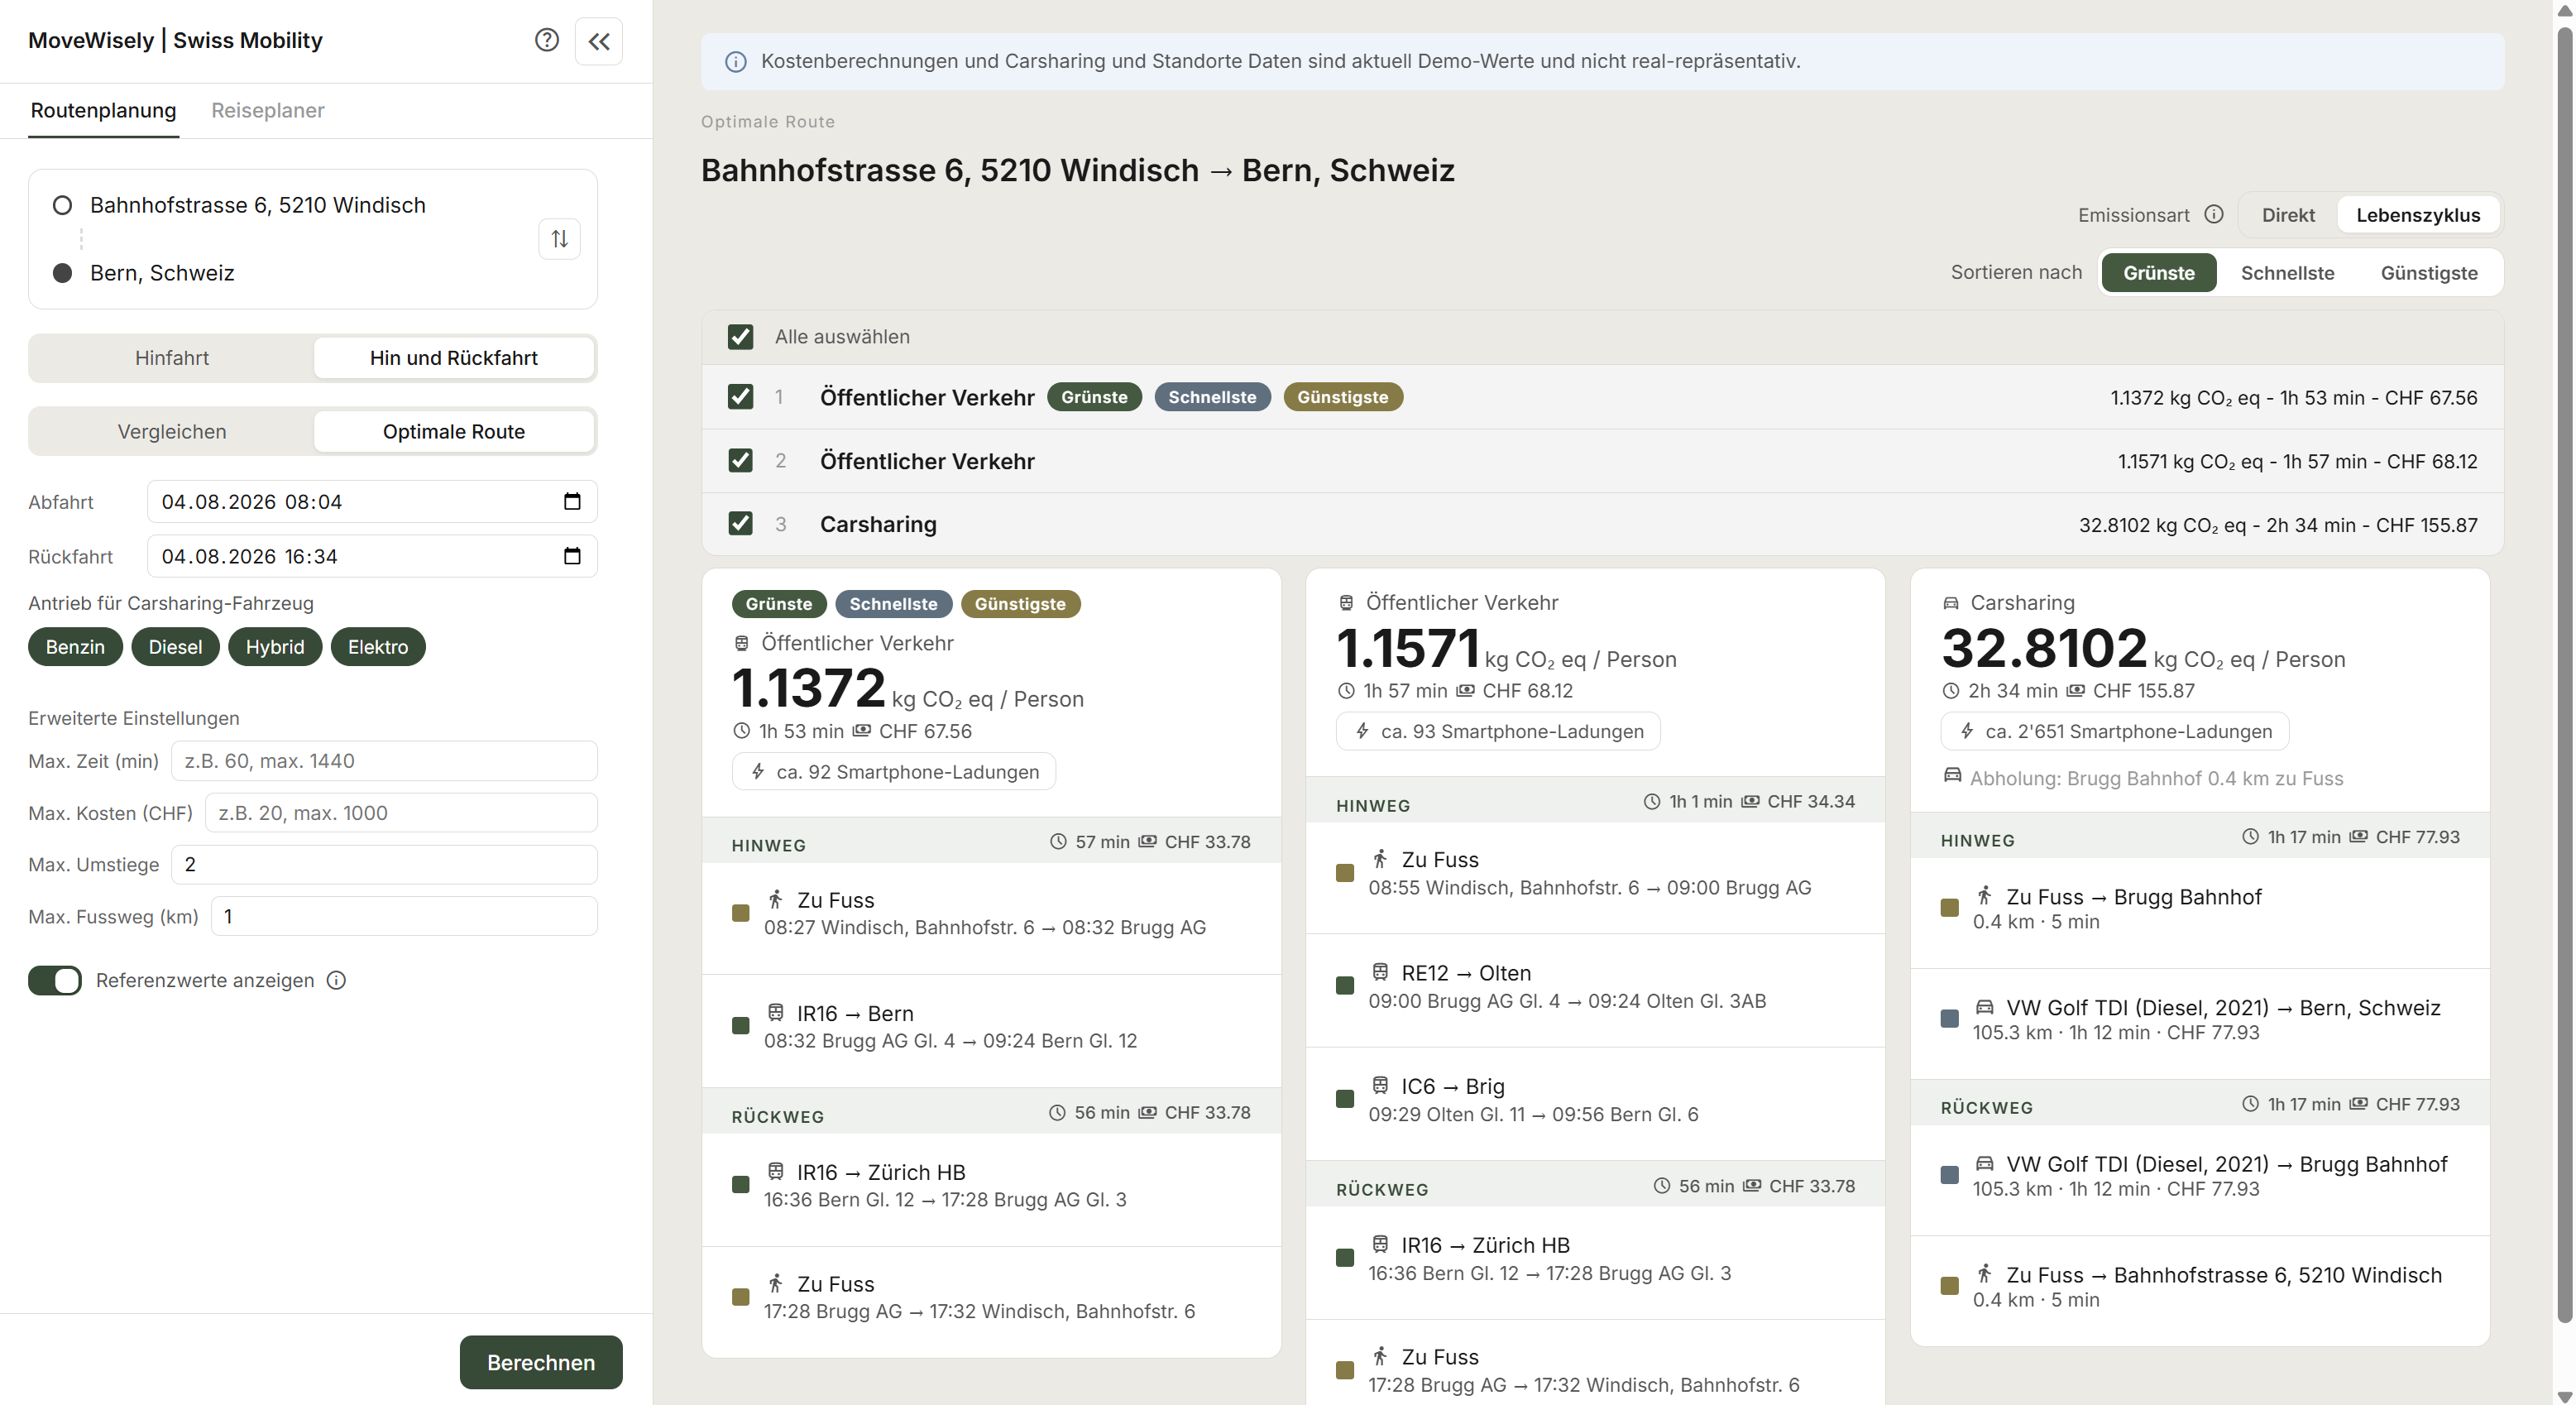Screen dimensions: 2576x1405
Task: Click info icon next to Emissionsart
Action: click(x=2214, y=215)
